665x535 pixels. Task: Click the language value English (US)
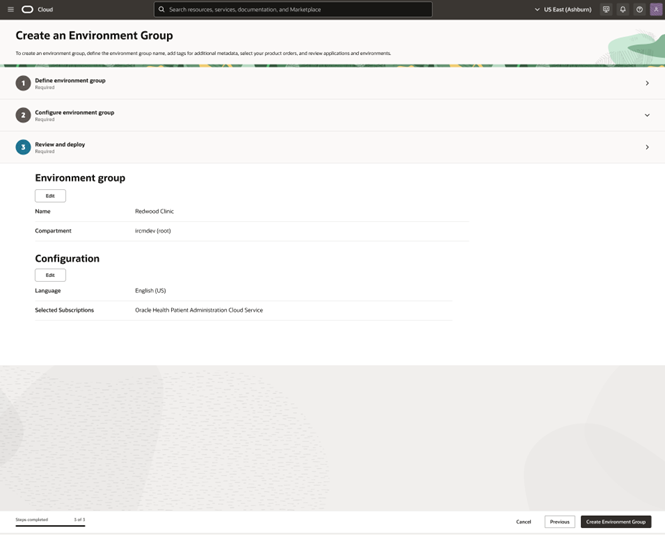click(151, 291)
